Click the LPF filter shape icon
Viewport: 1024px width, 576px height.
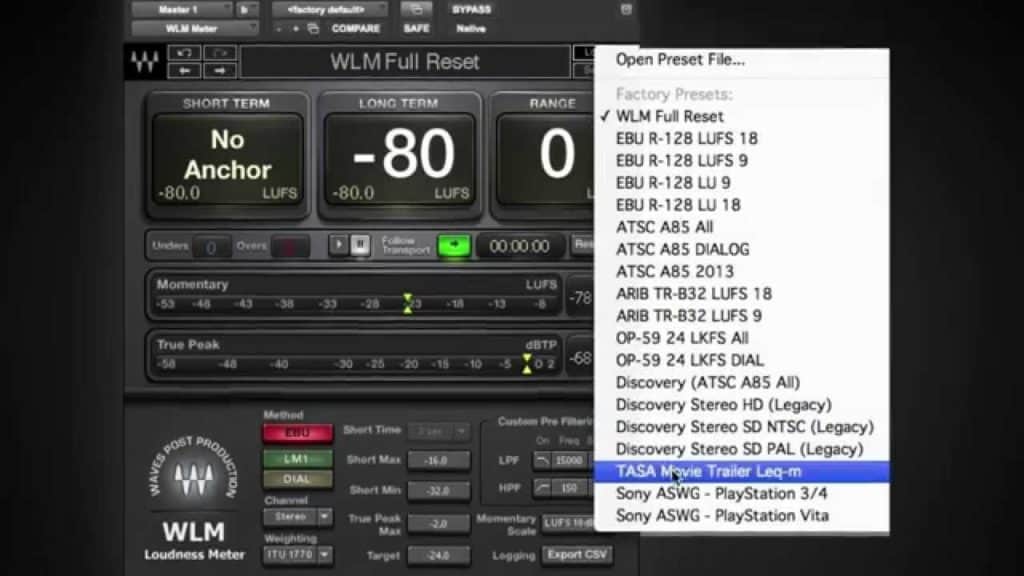coord(542,460)
